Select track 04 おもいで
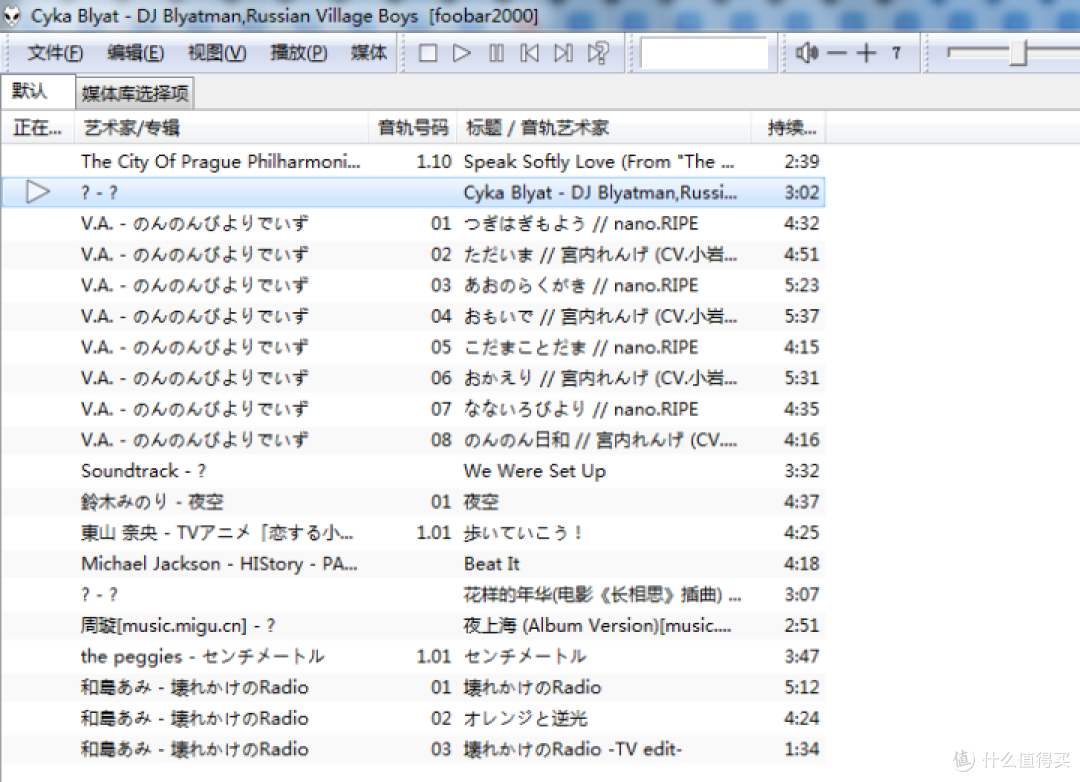 point(413,316)
